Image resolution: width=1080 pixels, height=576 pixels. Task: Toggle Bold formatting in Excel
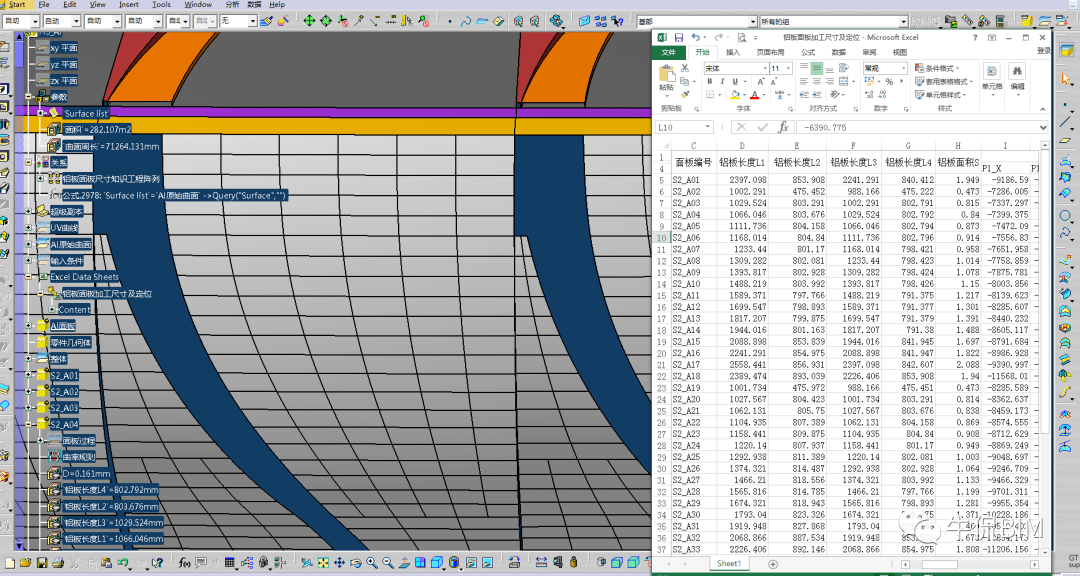point(709,81)
